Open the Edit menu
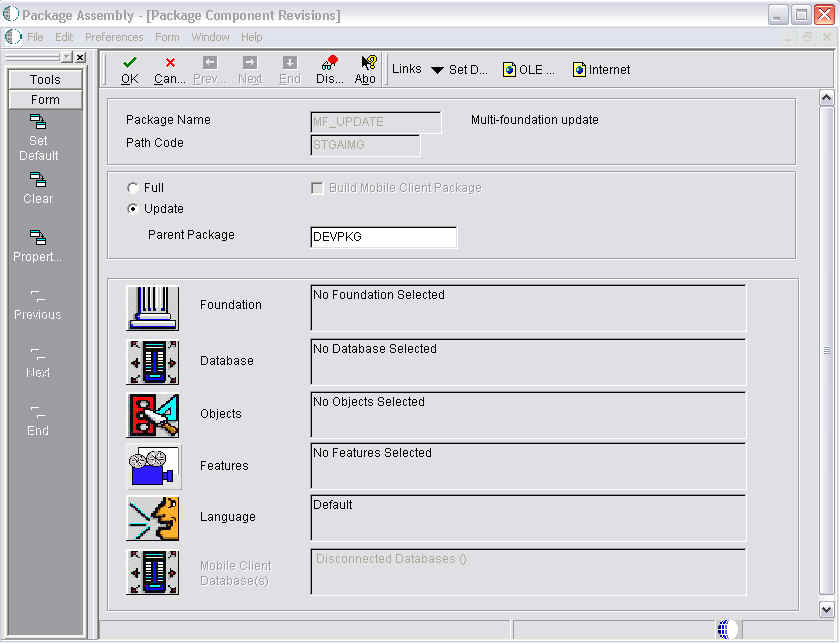This screenshot has width=840, height=643. click(64, 37)
